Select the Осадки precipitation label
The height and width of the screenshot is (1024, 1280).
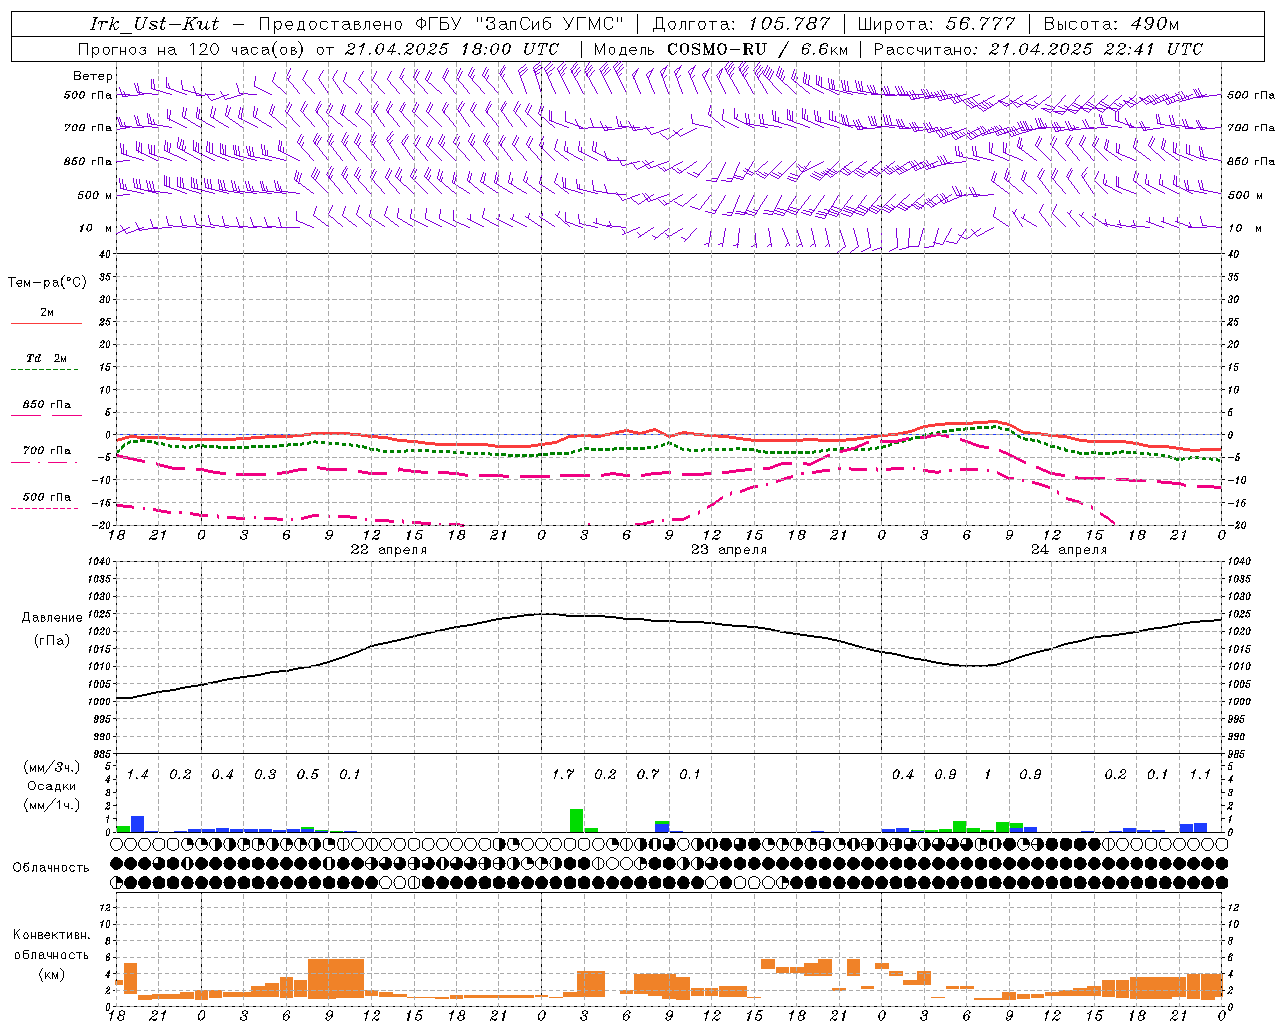pyautogui.click(x=51, y=786)
